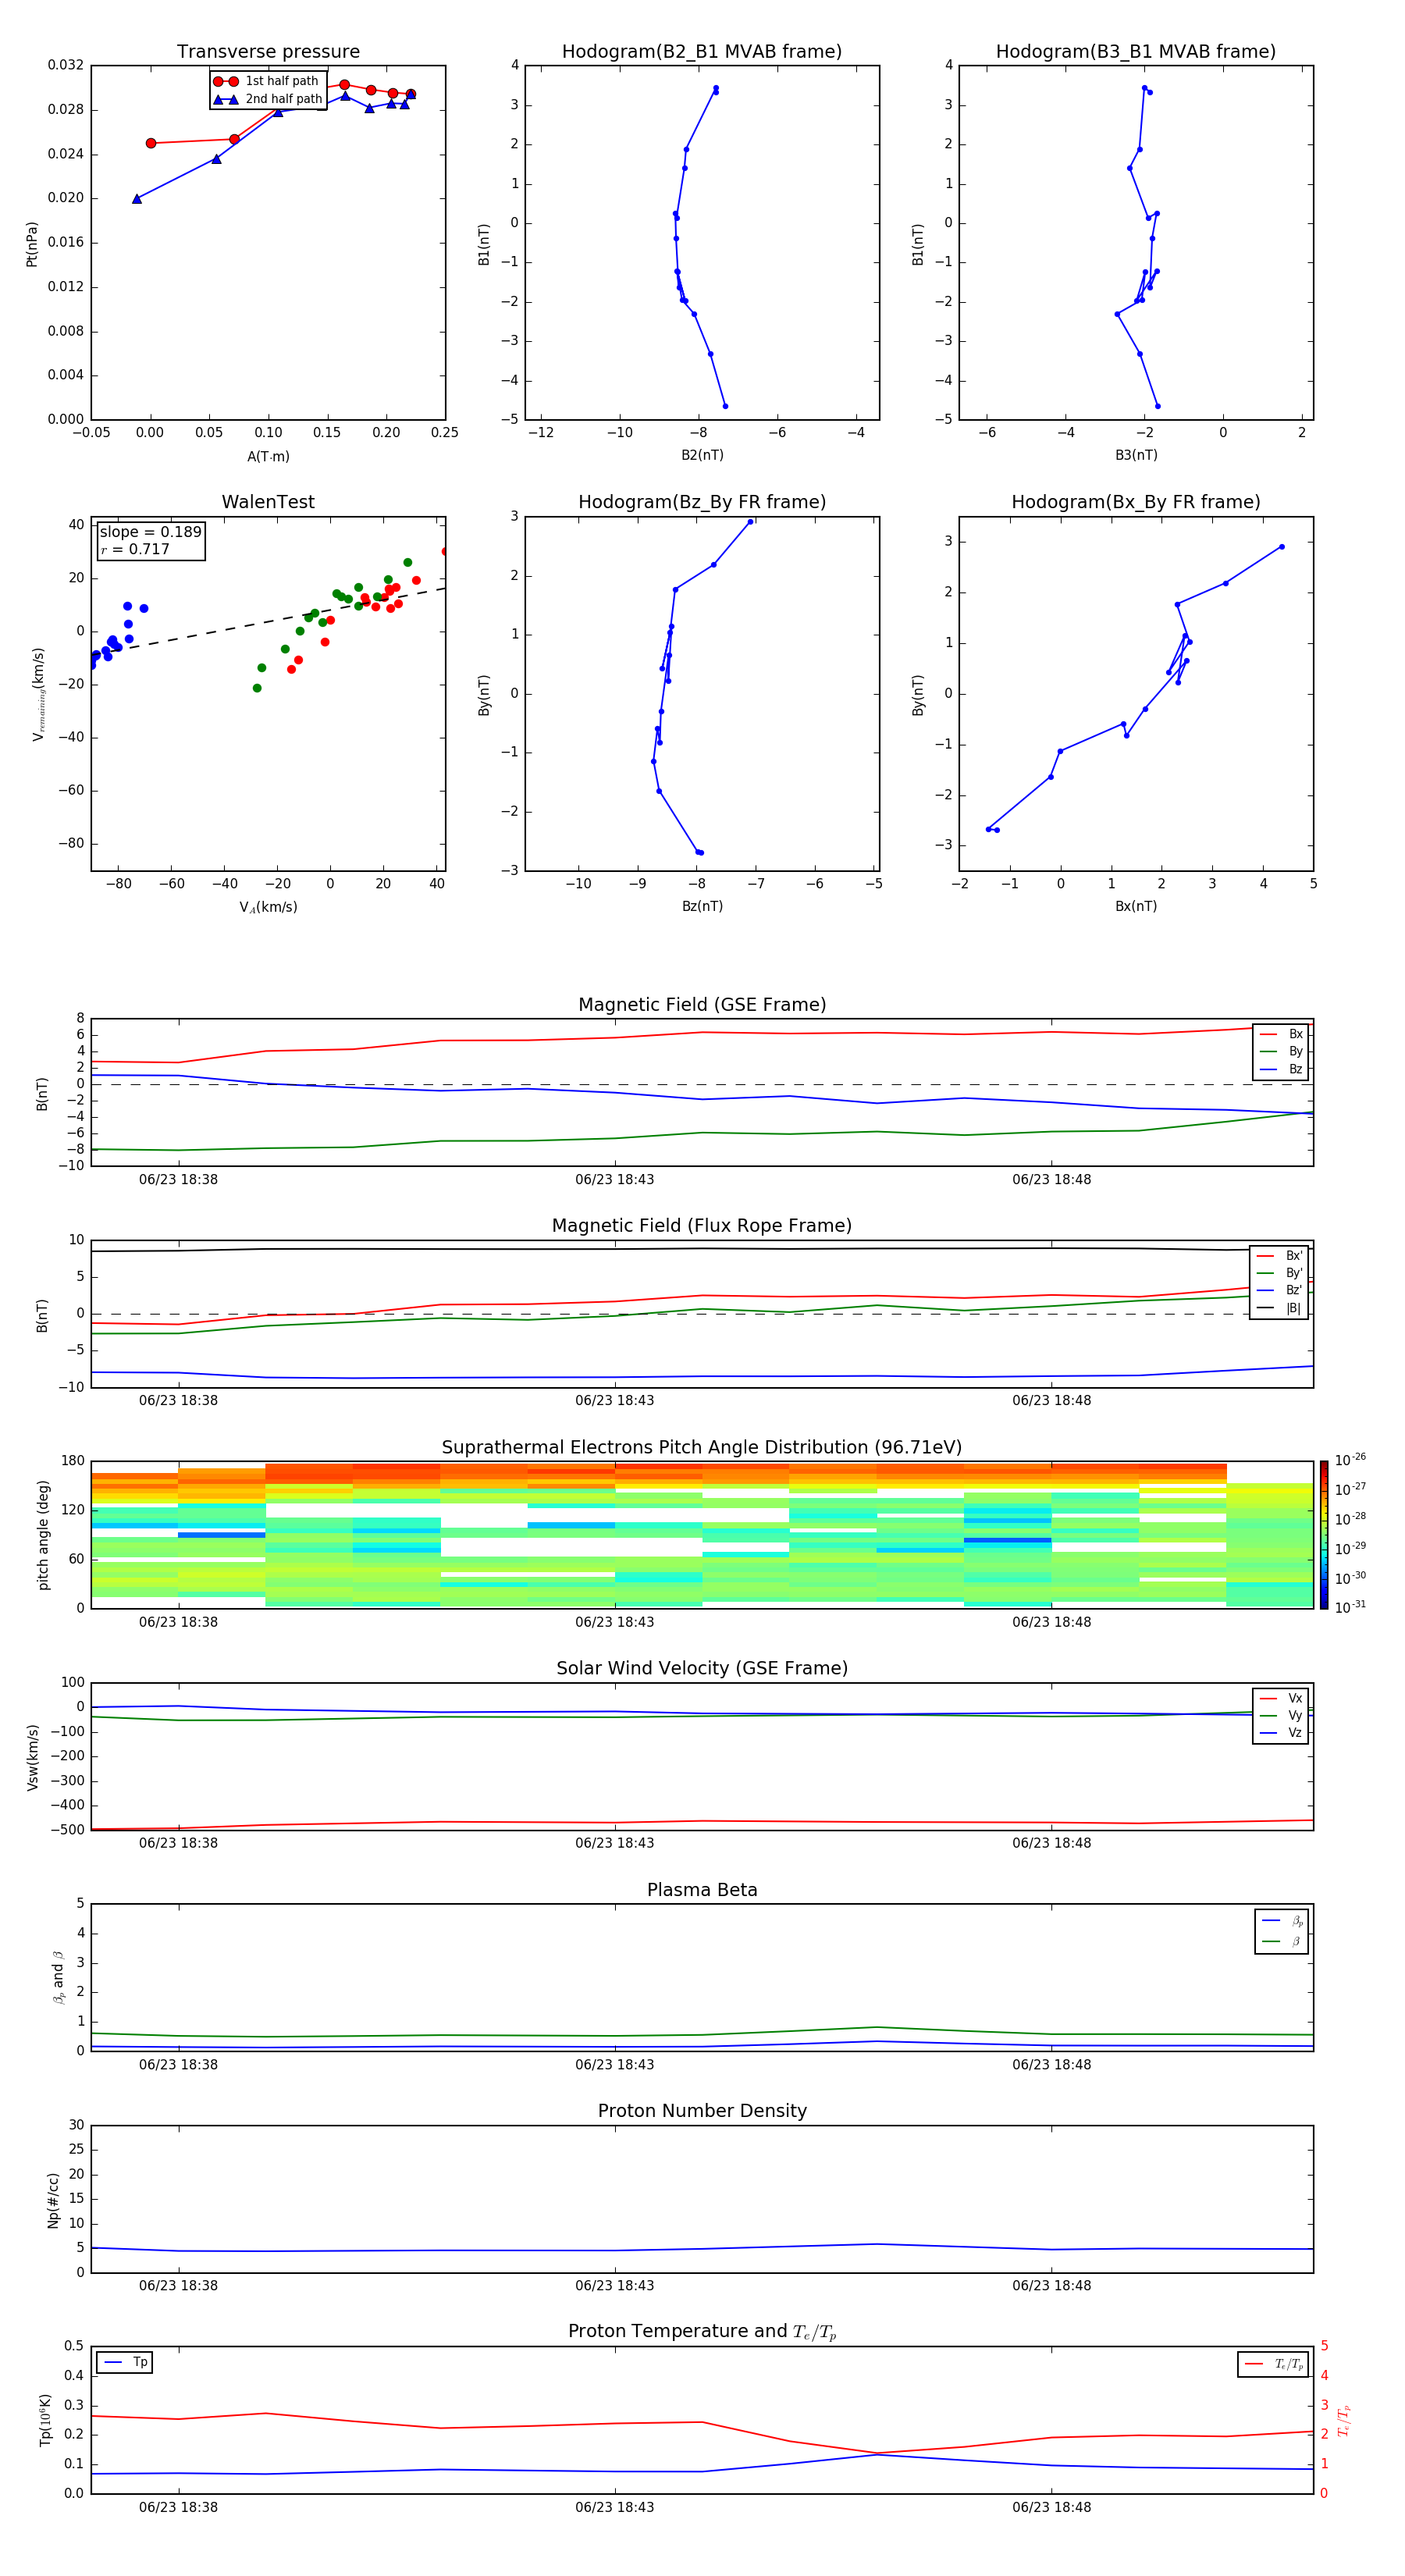Click the 'WalenTest' plot title

(268, 502)
